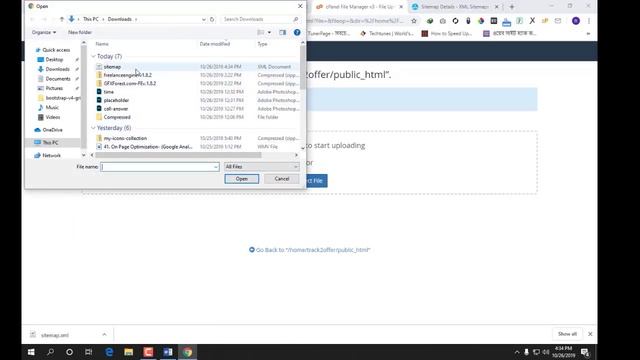The image size is (640, 360).
Task: Click the 'Go Back to' public_html link
Action: coord(309,250)
